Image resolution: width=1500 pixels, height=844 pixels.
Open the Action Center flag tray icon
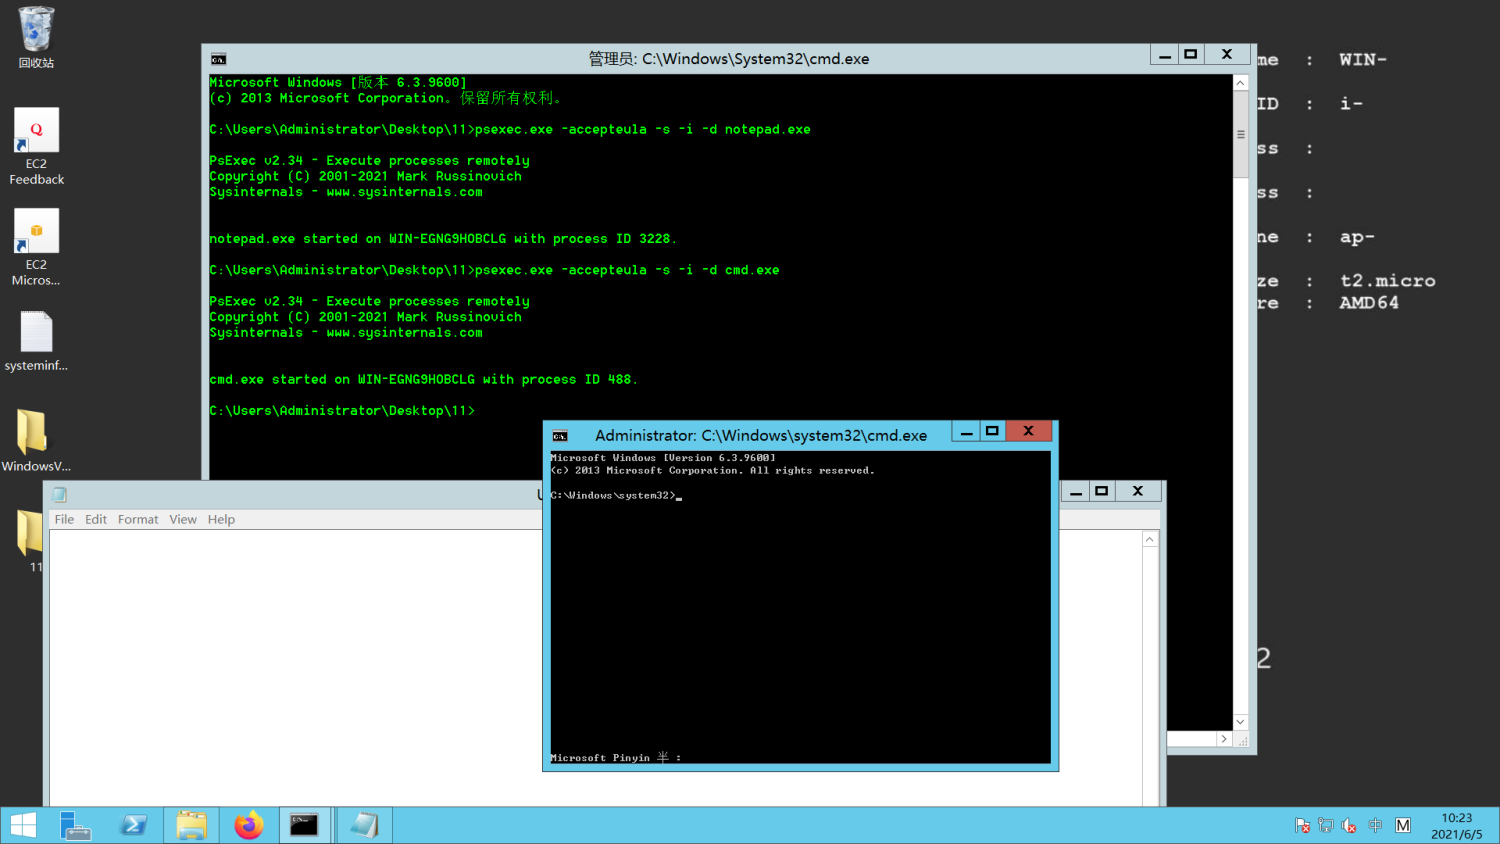(x=1302, y=826)
